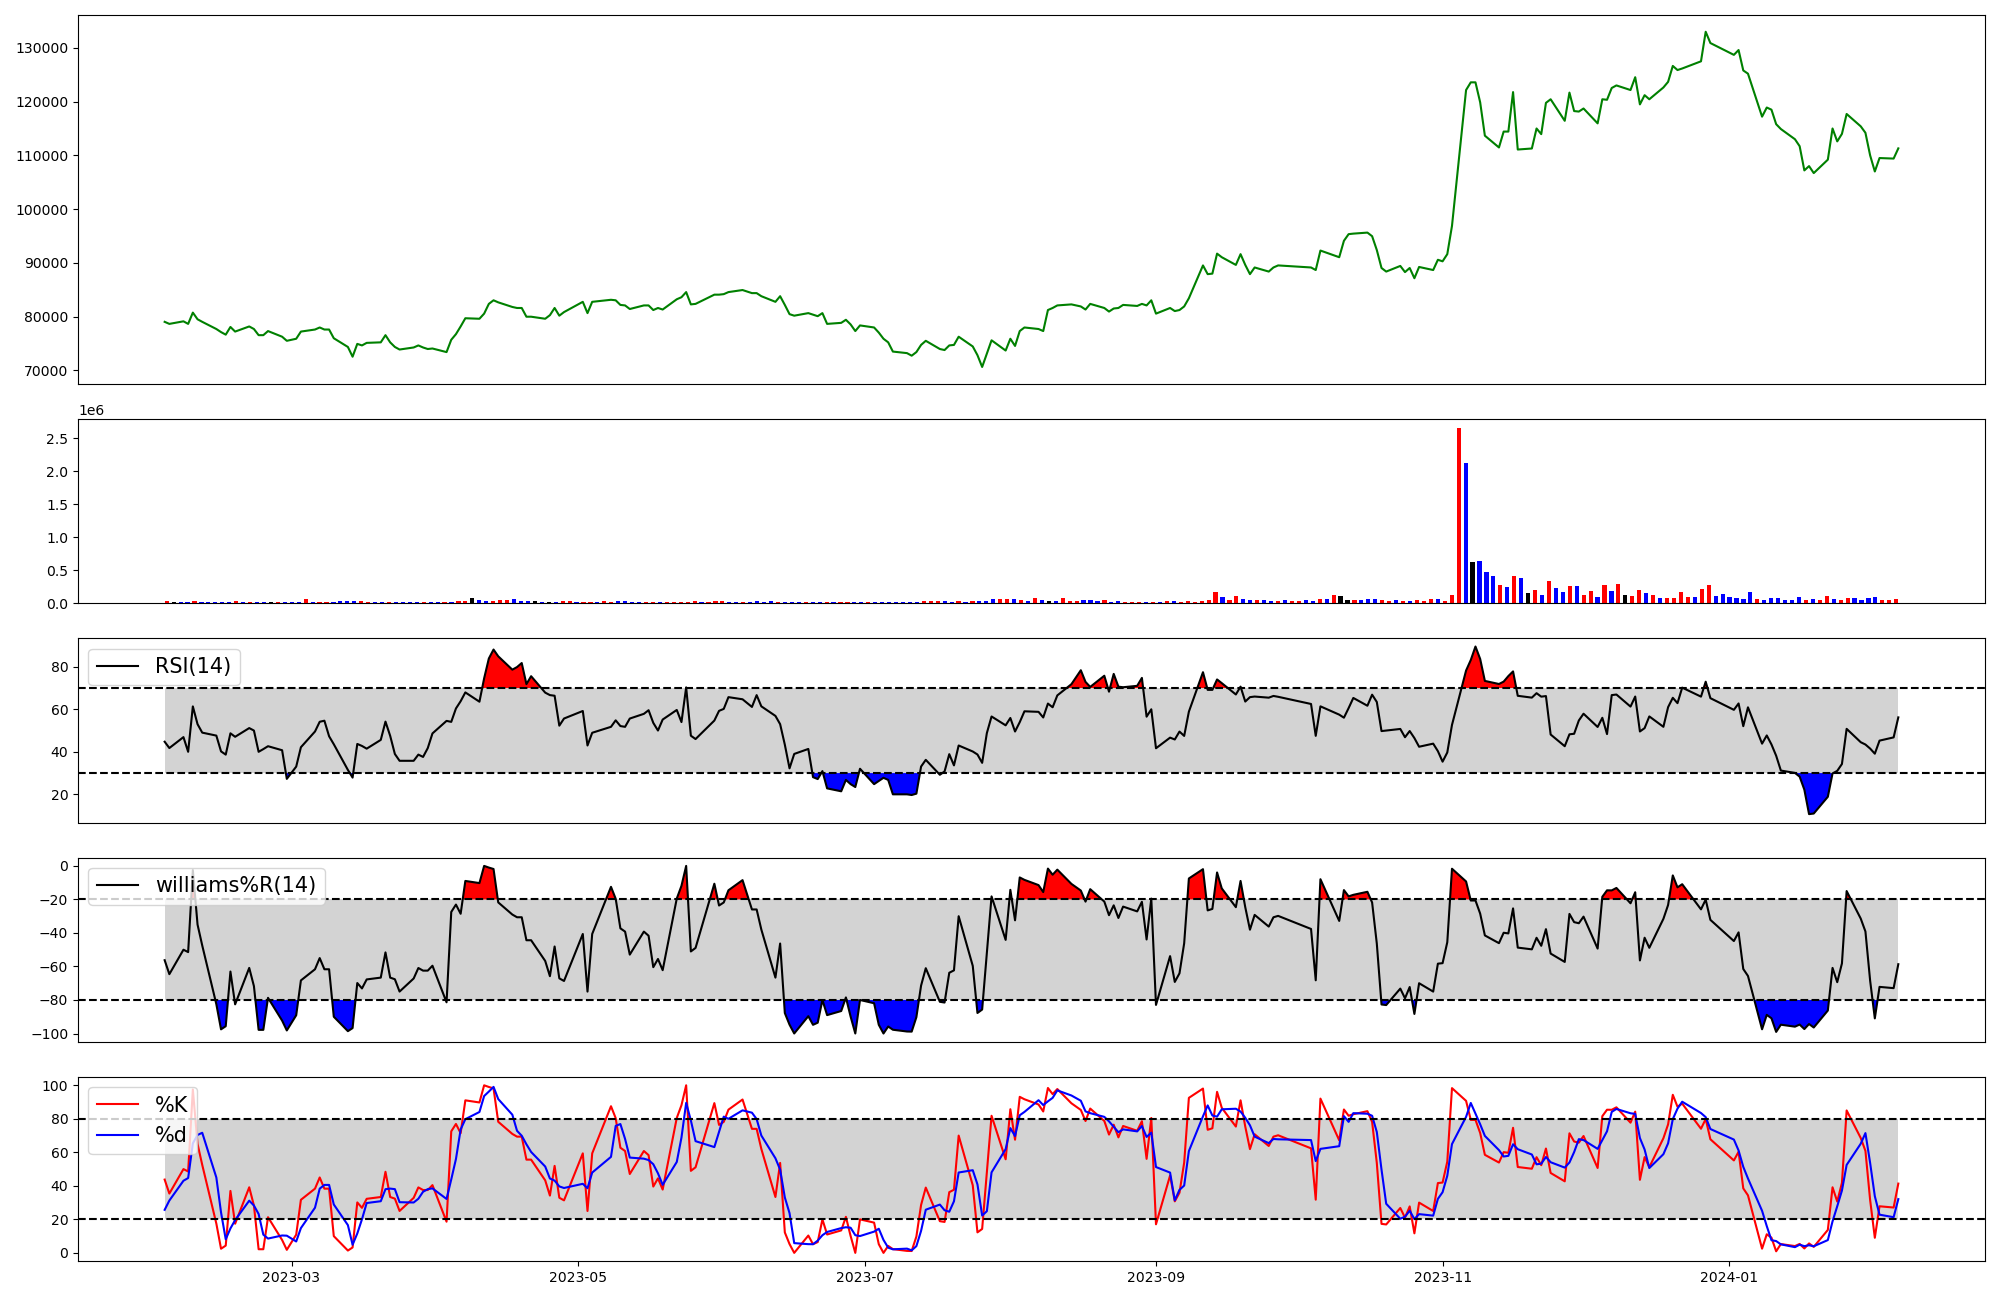Click the 2023-09 date tick label
Screen dimensions: 2000x1300
point(1156,1277)
